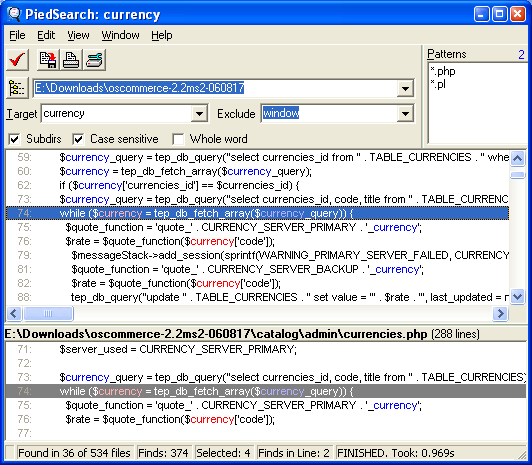This screenshot has width=532, height=465.
Task: Click 'Found in 36 of 534 files' status
Action: coord(75,453)
